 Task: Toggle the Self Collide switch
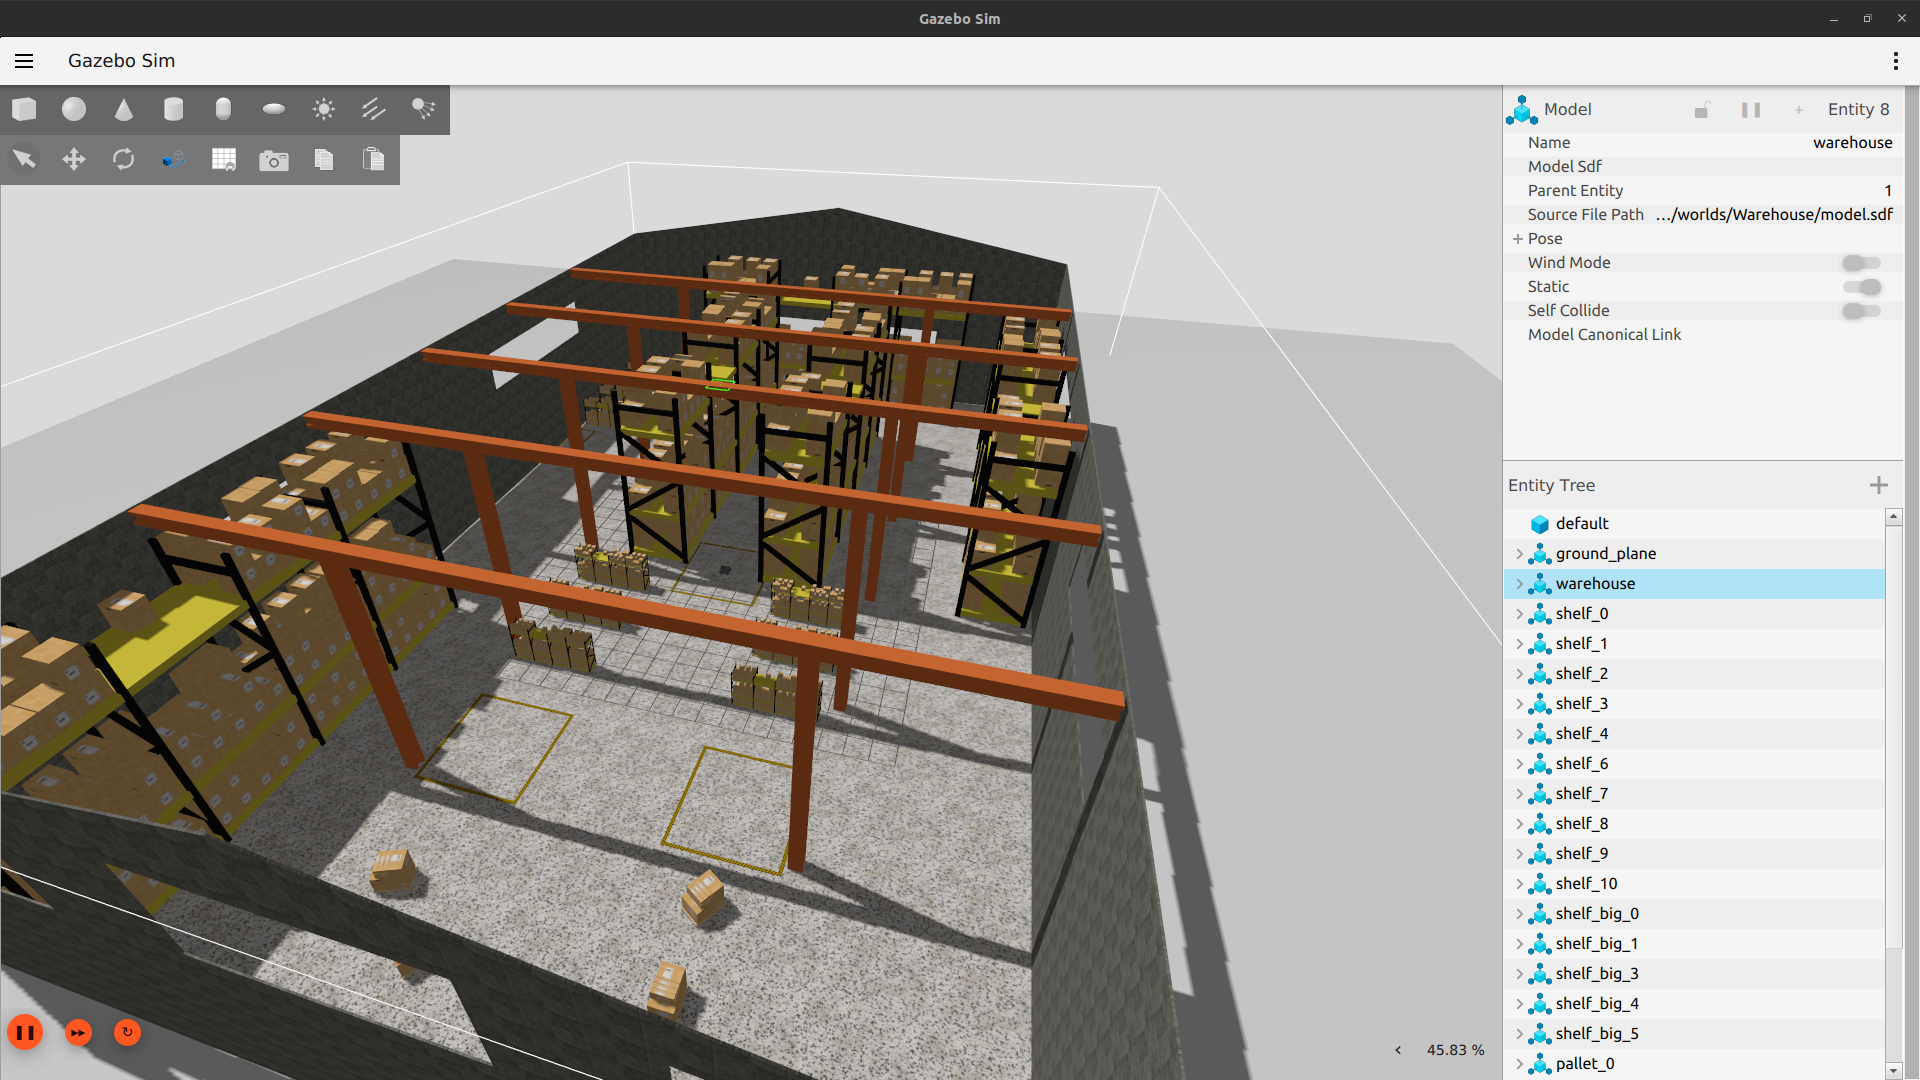1861,311
